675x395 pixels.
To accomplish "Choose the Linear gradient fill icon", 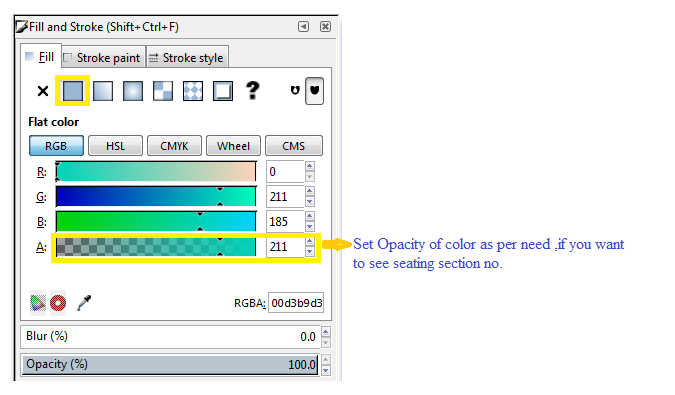I will [103, 91].
